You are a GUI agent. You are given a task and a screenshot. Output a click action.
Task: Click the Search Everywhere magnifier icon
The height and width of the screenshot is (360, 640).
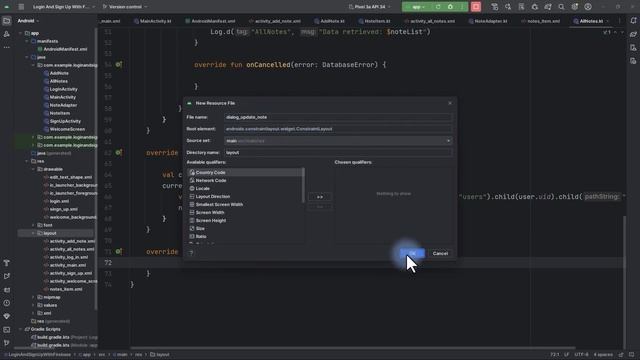(561, 7)
